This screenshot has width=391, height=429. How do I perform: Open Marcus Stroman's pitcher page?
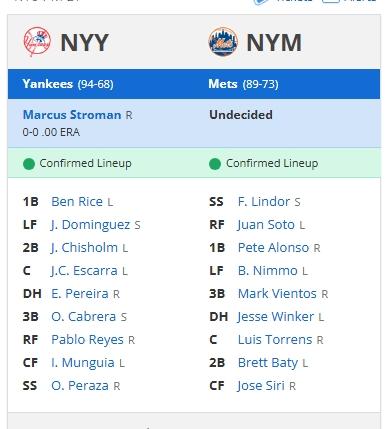[72, 115]
